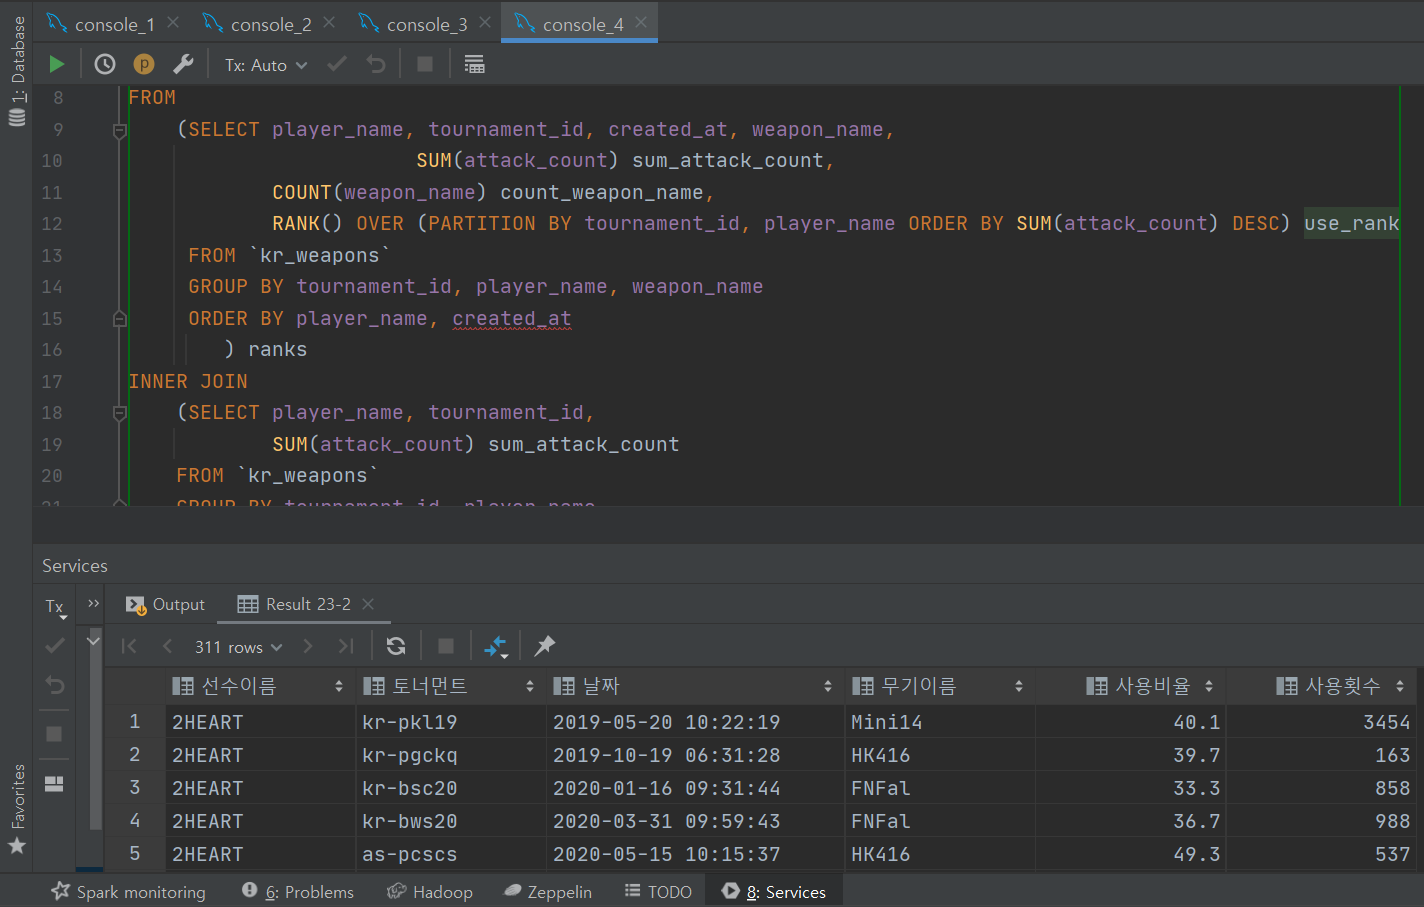Image resolution: width=1424 pixels, height=907 pixels.
Task: Click the Services side stop square
Action: [54, 734]
